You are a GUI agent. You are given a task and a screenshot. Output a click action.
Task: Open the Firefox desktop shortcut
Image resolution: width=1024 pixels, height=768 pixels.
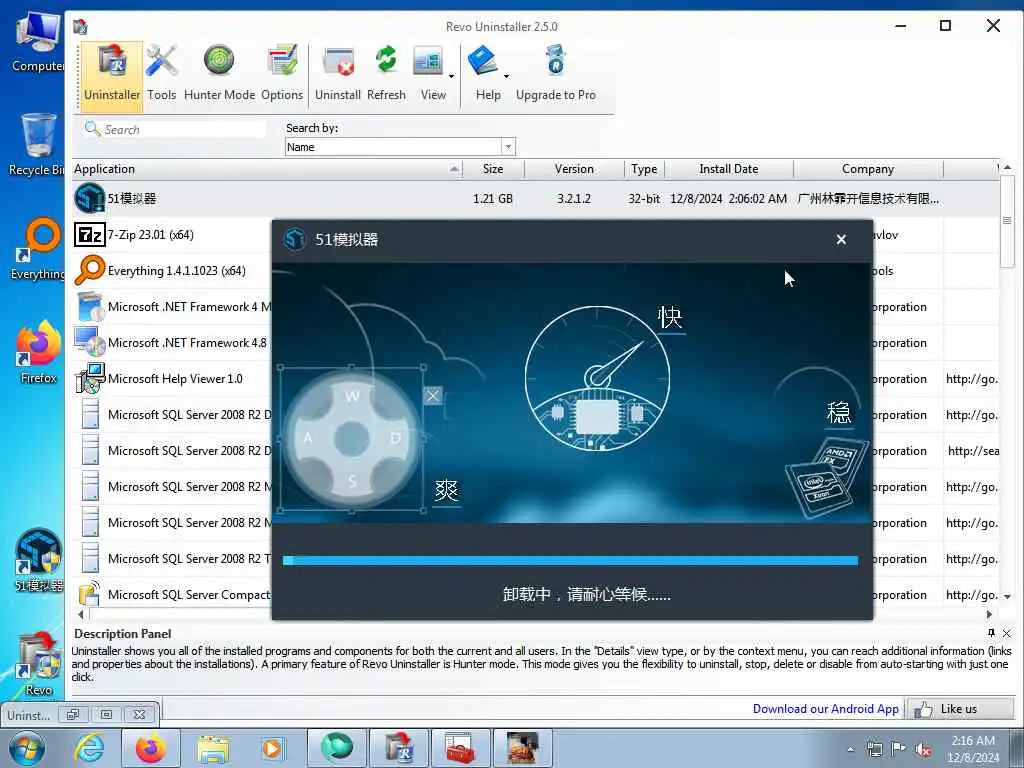point(38,353)
